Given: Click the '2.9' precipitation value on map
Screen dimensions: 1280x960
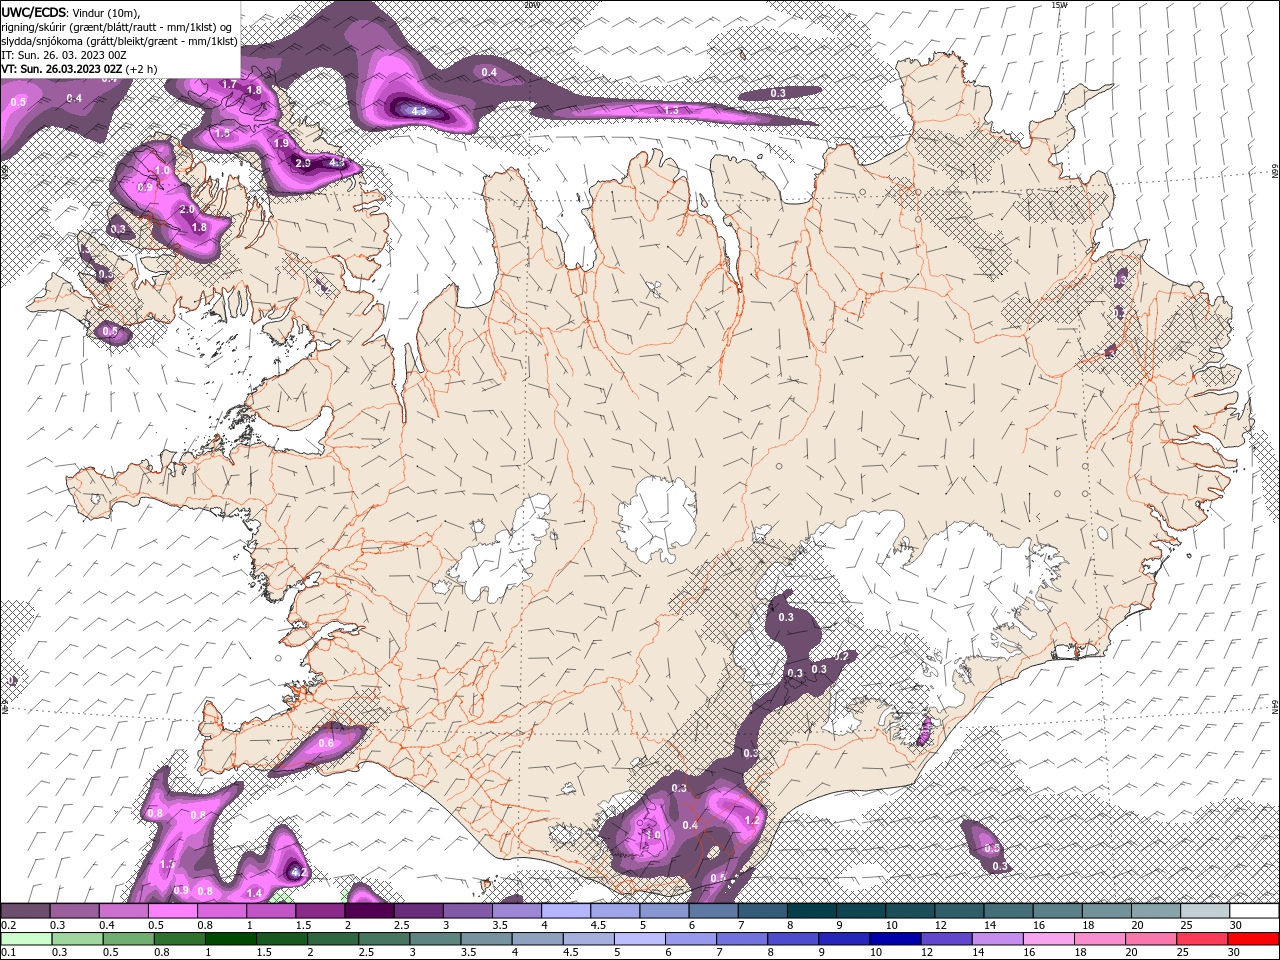Looking at the screenshot, I should click(x=303, y=162).
